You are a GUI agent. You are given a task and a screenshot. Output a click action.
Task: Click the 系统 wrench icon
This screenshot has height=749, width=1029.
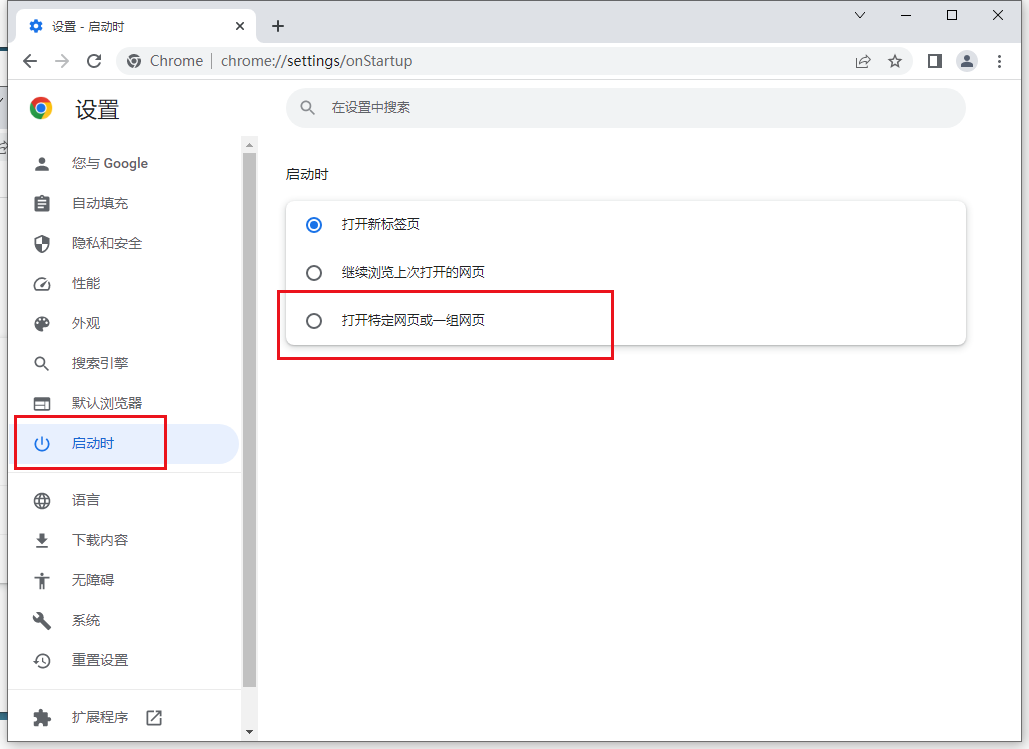[x=42, y=621]
